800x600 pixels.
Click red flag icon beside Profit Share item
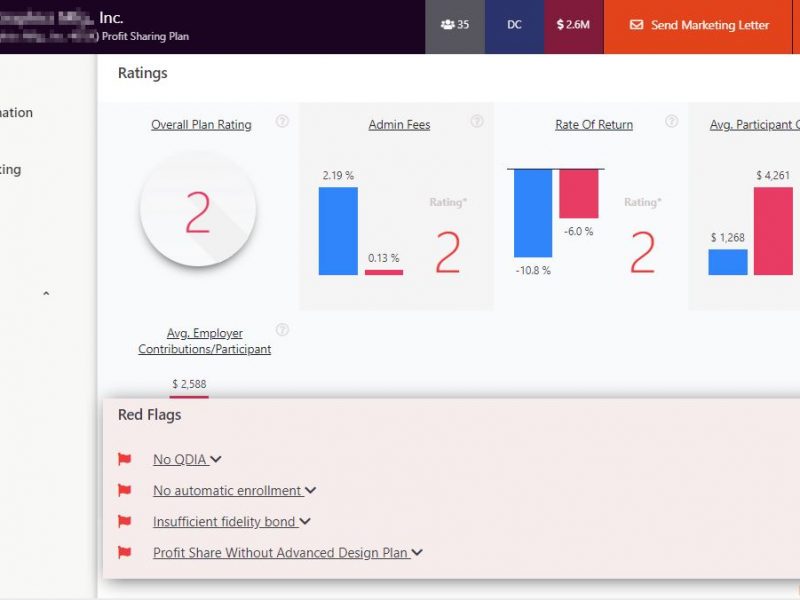(125, 553)
